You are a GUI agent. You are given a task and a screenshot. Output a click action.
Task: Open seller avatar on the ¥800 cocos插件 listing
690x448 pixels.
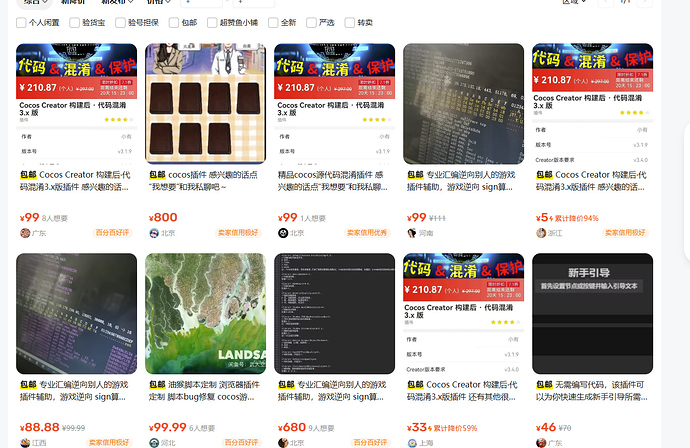(154, 233)
